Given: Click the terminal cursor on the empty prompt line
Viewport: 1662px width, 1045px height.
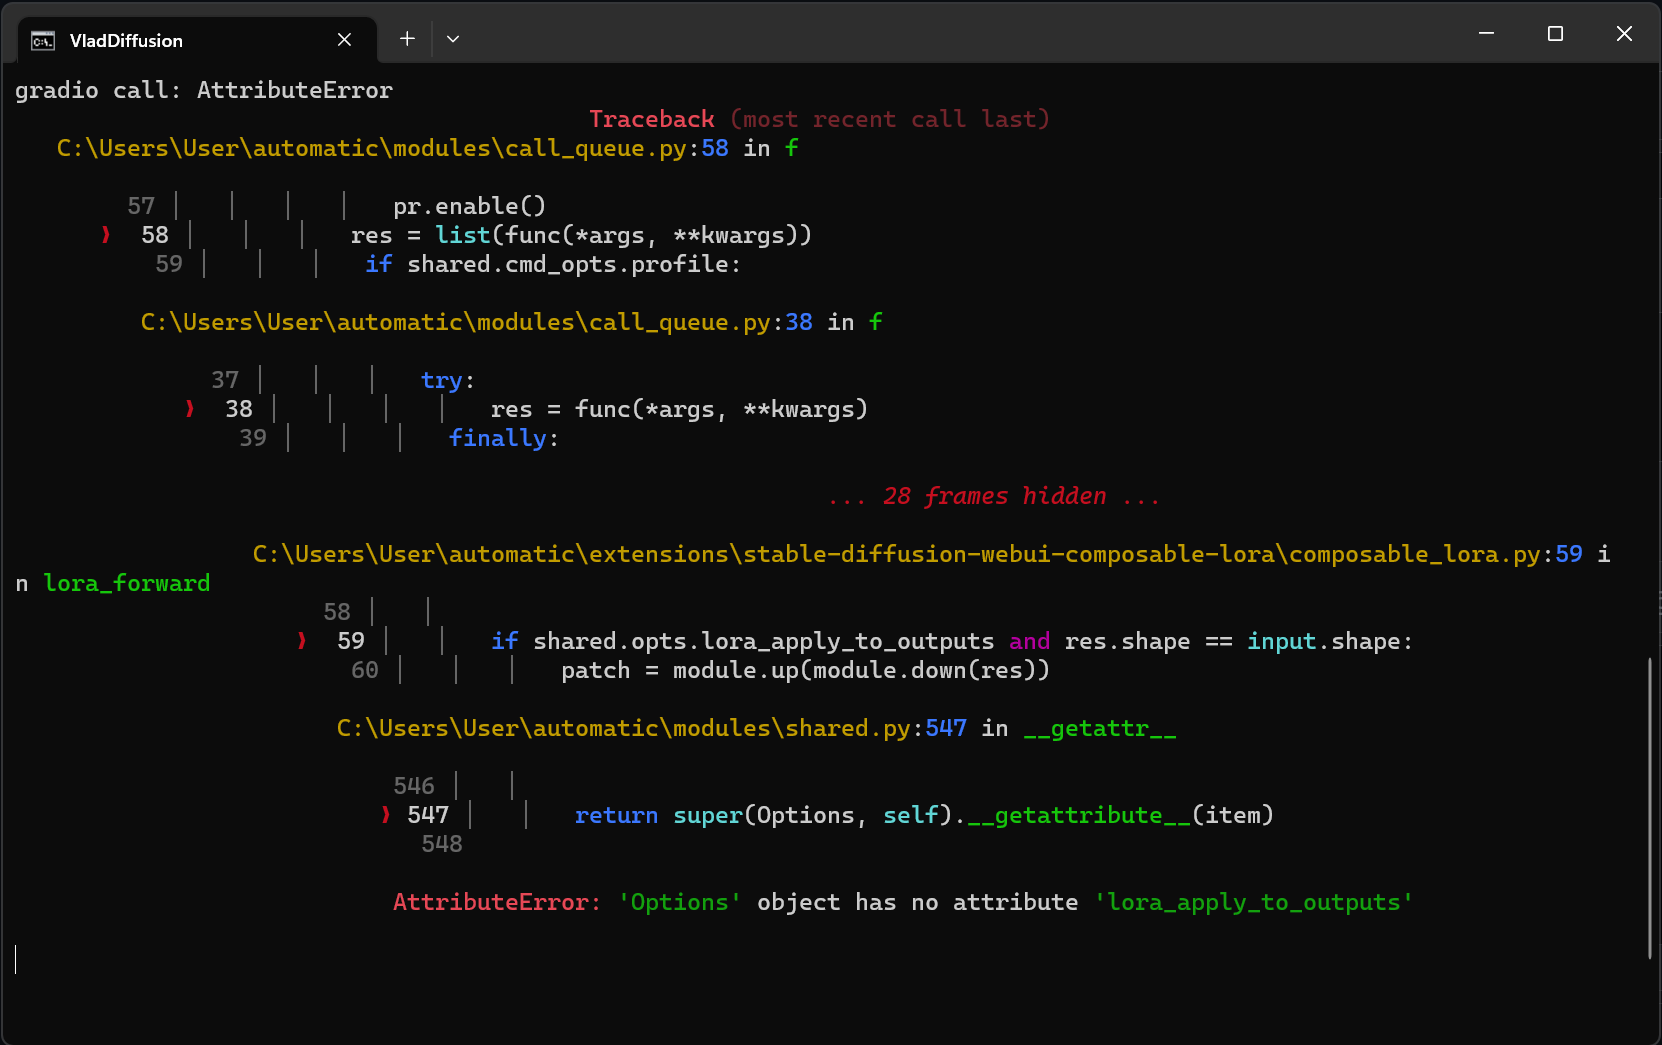Looking at the screenshot, I should pyautogui.click(x=16, y=960).
